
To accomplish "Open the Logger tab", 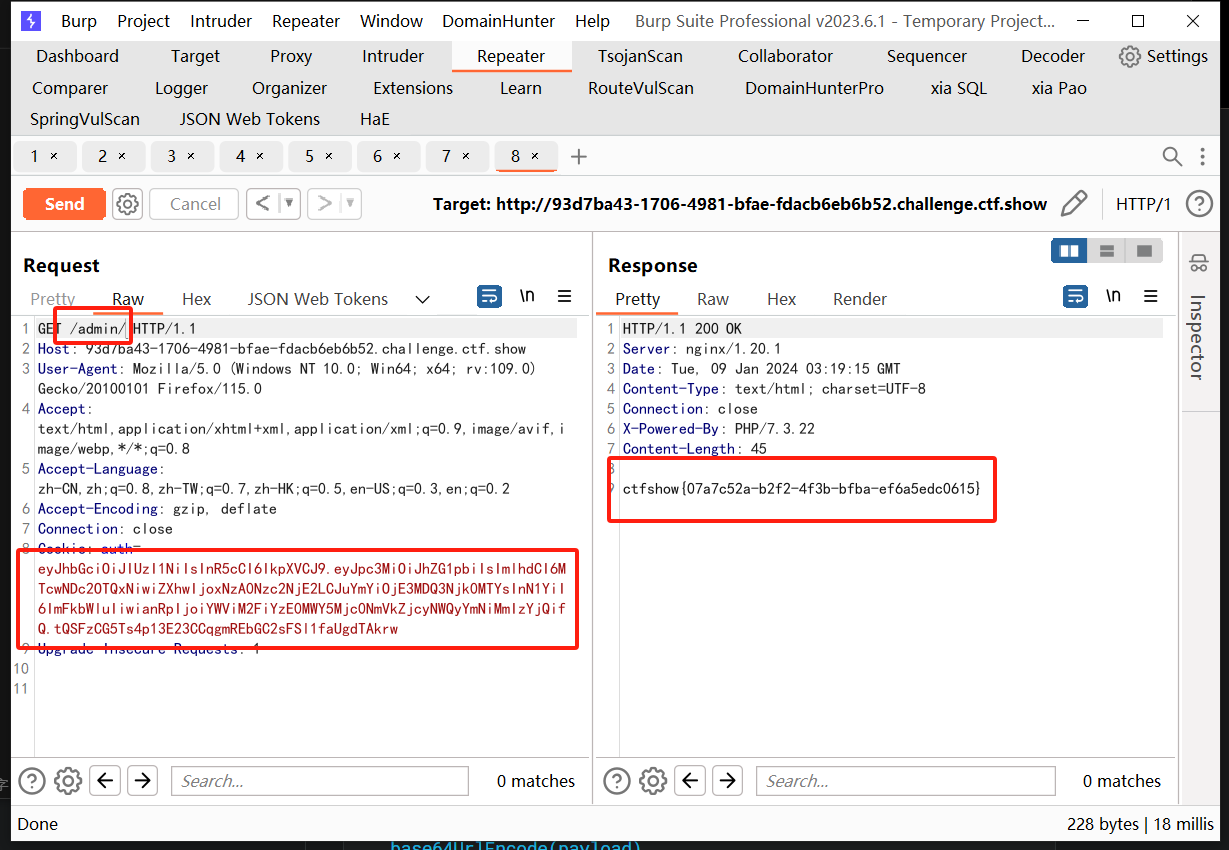I will (181, 88).
